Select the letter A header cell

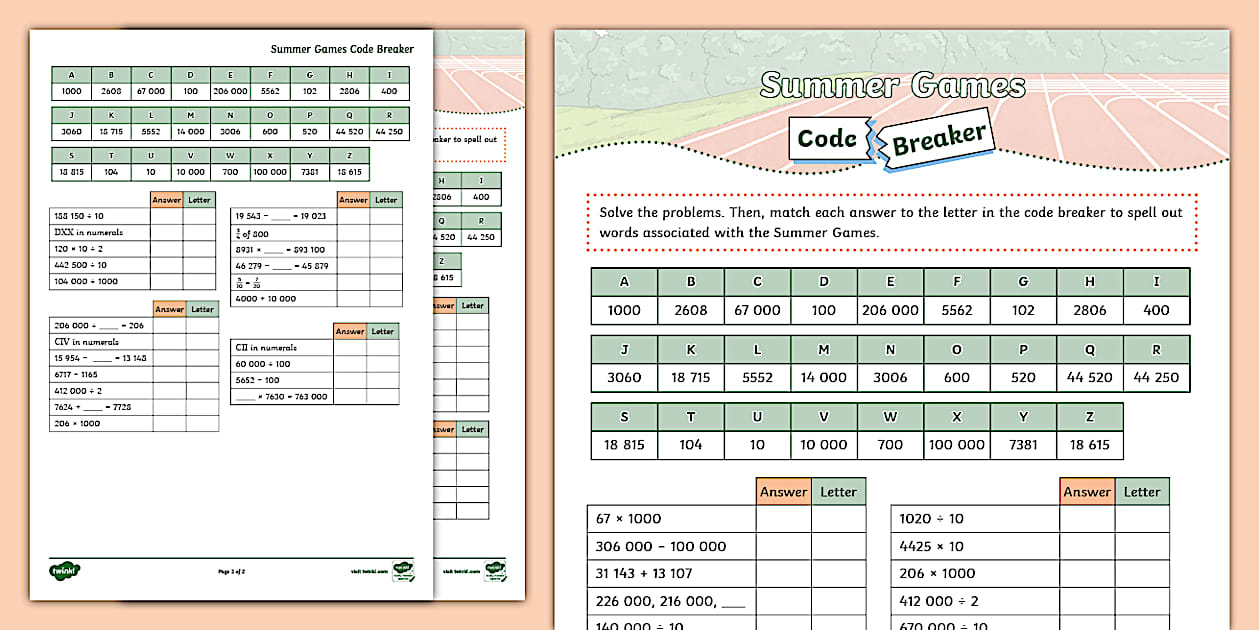[x=624, y=282]
